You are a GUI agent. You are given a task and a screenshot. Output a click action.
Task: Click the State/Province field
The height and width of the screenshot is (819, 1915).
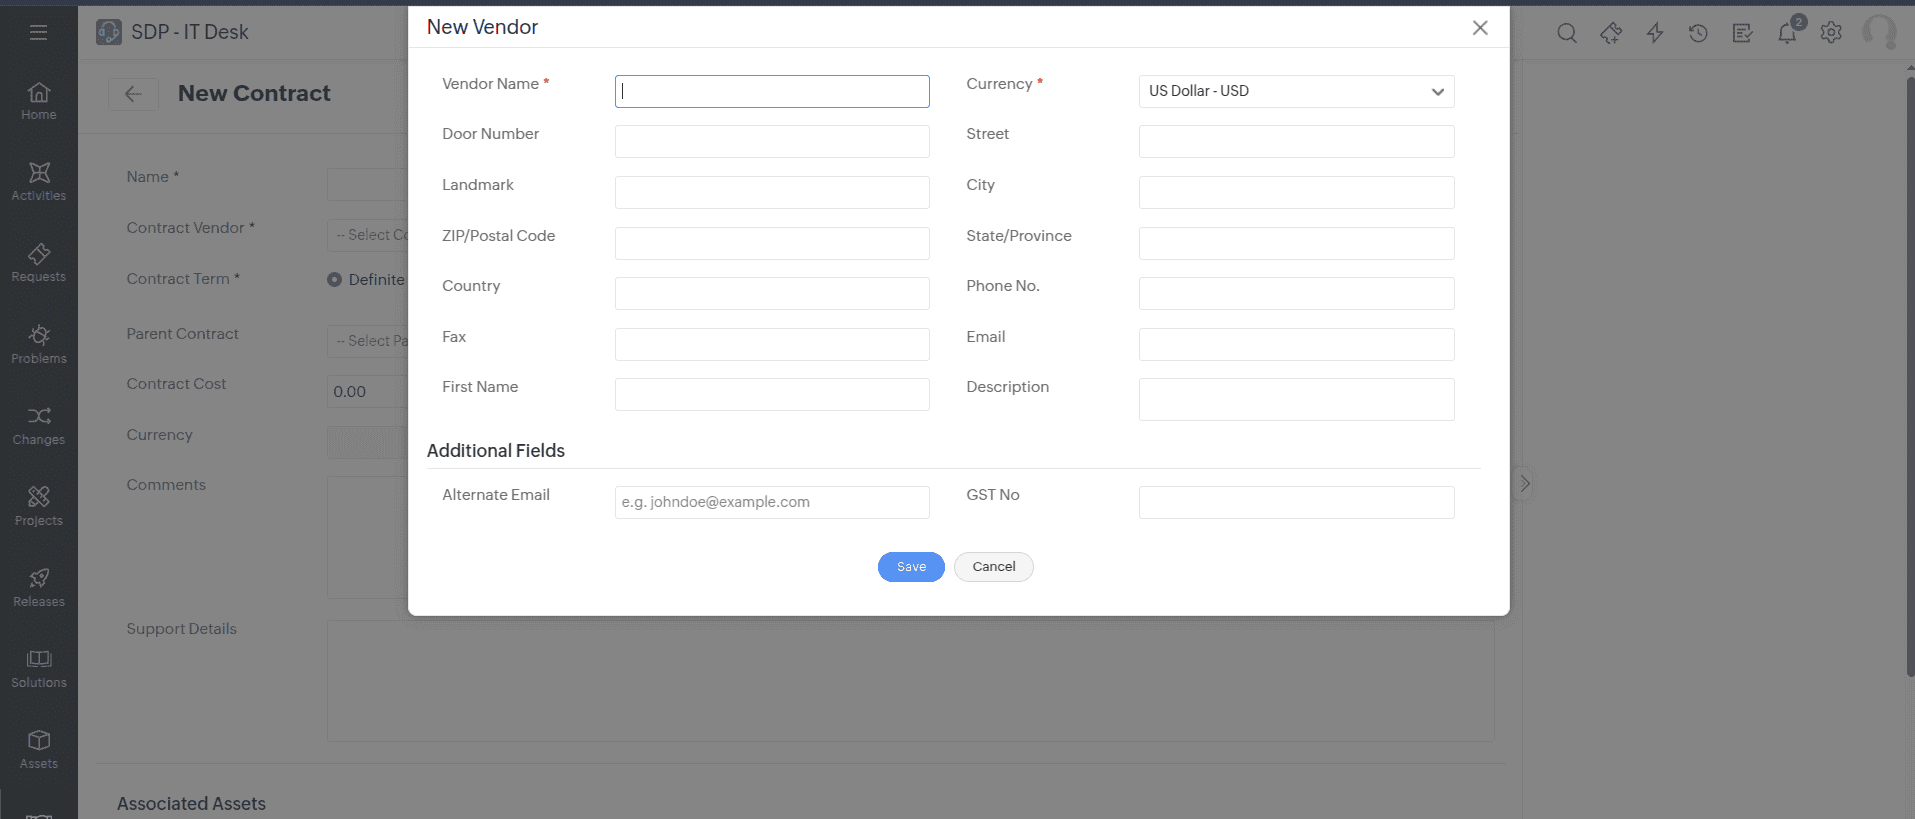1296,243
